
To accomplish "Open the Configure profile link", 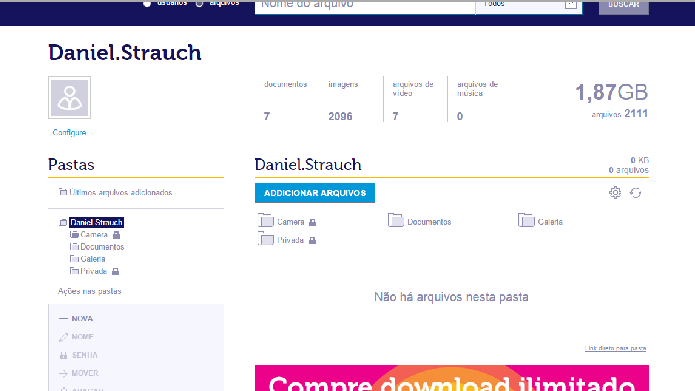I will coord(69,133).
